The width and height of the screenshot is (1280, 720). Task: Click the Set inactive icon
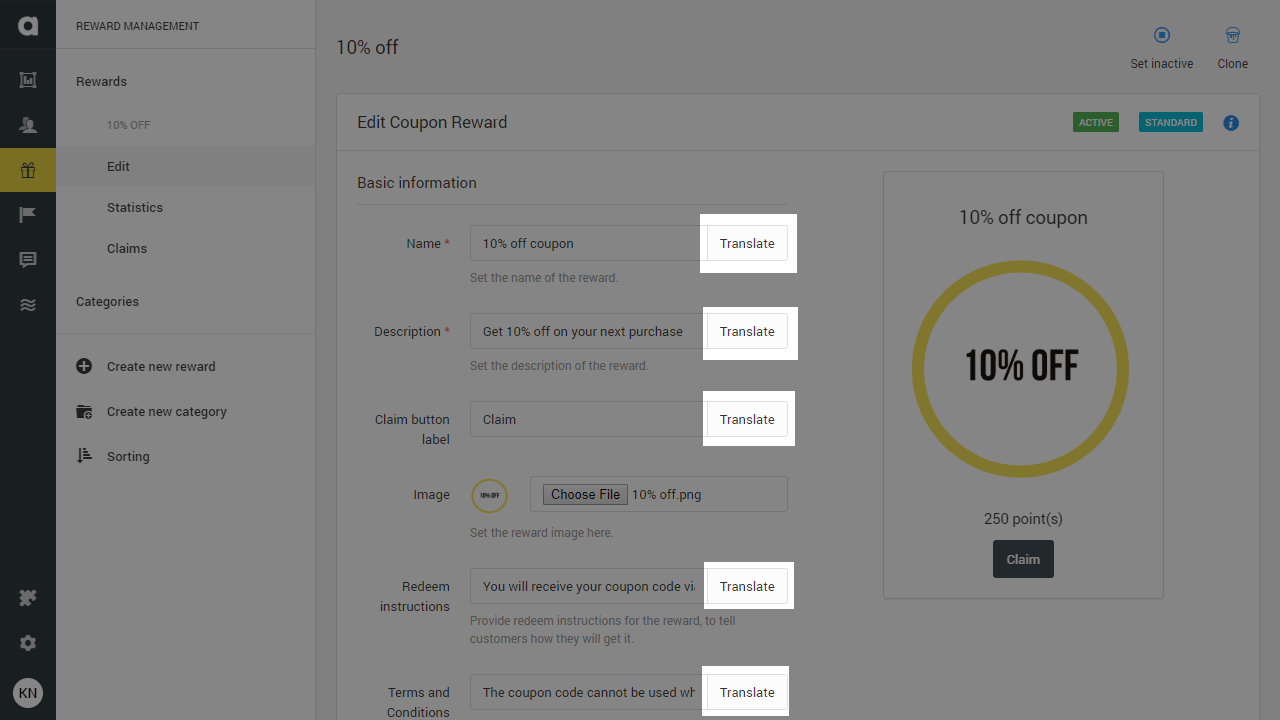click(x=1162, y=35)
